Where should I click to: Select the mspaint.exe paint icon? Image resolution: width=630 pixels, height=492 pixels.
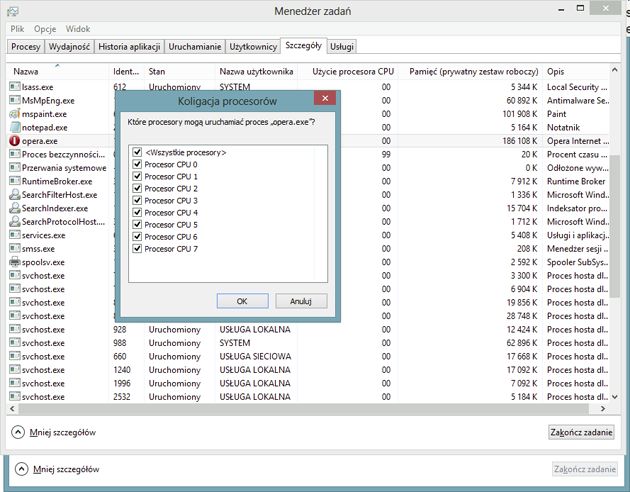15,114
